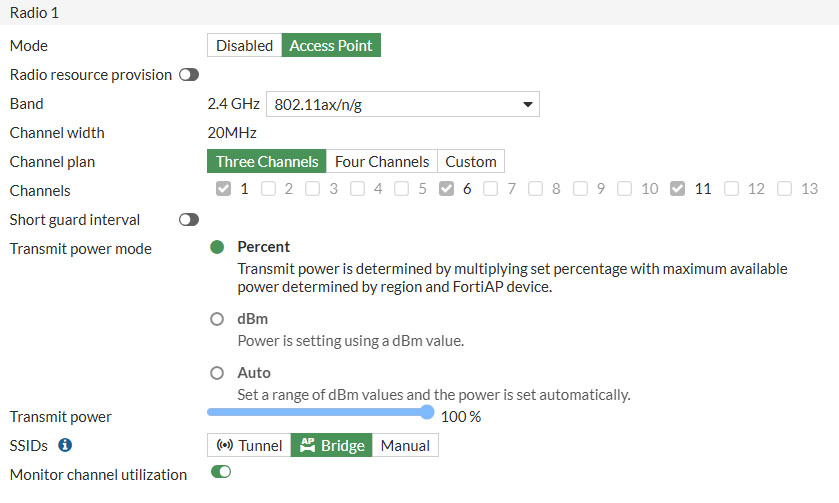Screen dimensions: 839x503
Task: Turn off Monitor channel utilization
Action: [220, 472]
